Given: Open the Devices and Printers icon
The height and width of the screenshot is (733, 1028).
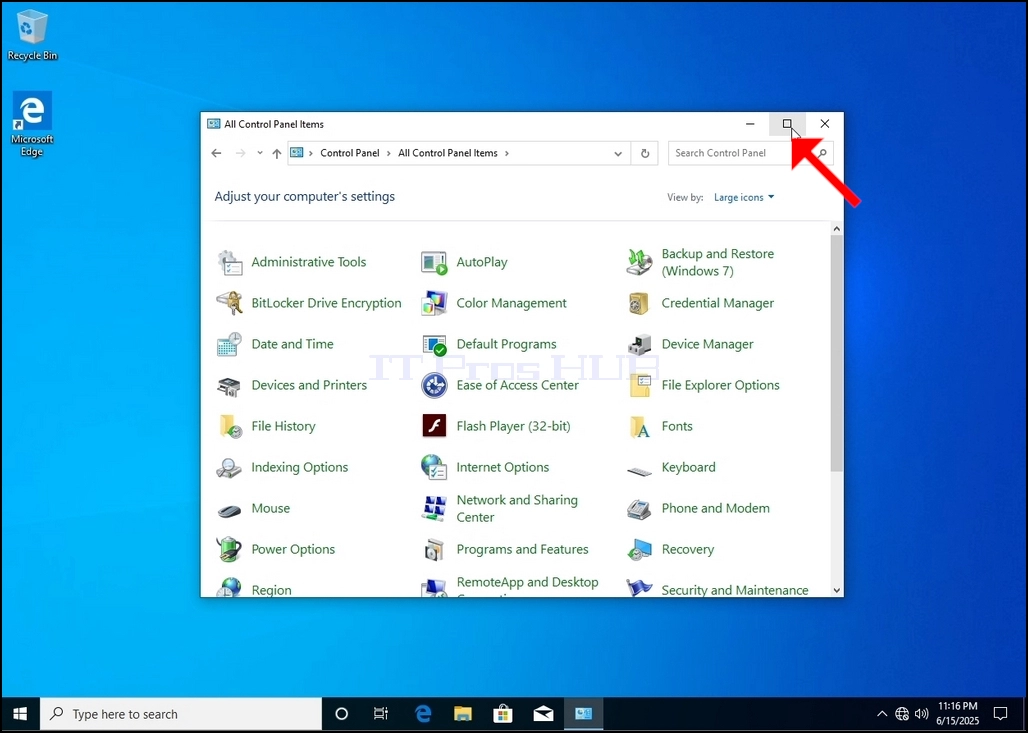Looking at the screenshot, I should pyautogui.click(x=229, y=386).
